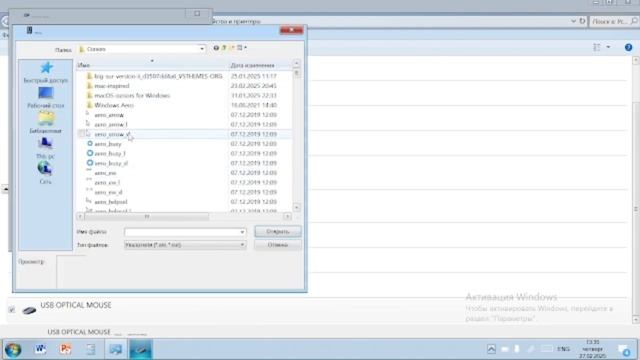The height and width of the screenshot is (360, 640).
Task: Switch ENG input language indicator
Action: pyautogui.click(x=563, y=349)
